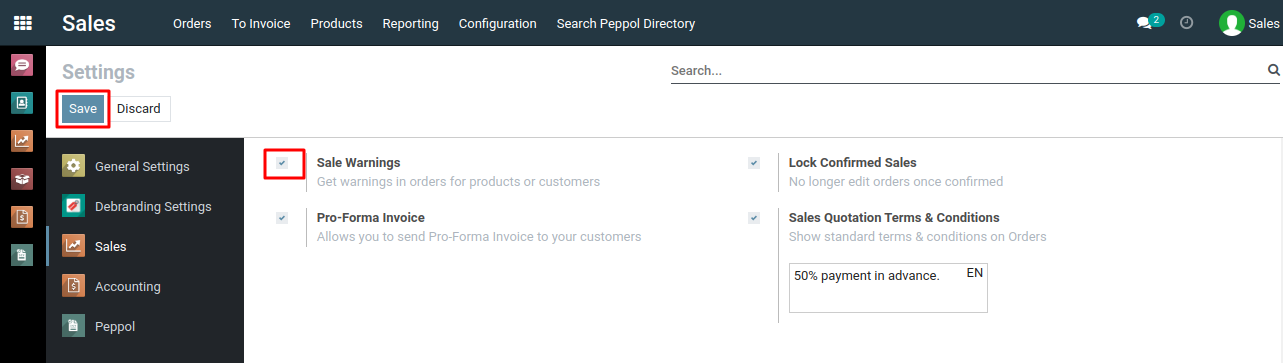Open the activities clock icon
This screenshot has width=1283, height=363.
pyautogui.click(x=1187, y=23)
